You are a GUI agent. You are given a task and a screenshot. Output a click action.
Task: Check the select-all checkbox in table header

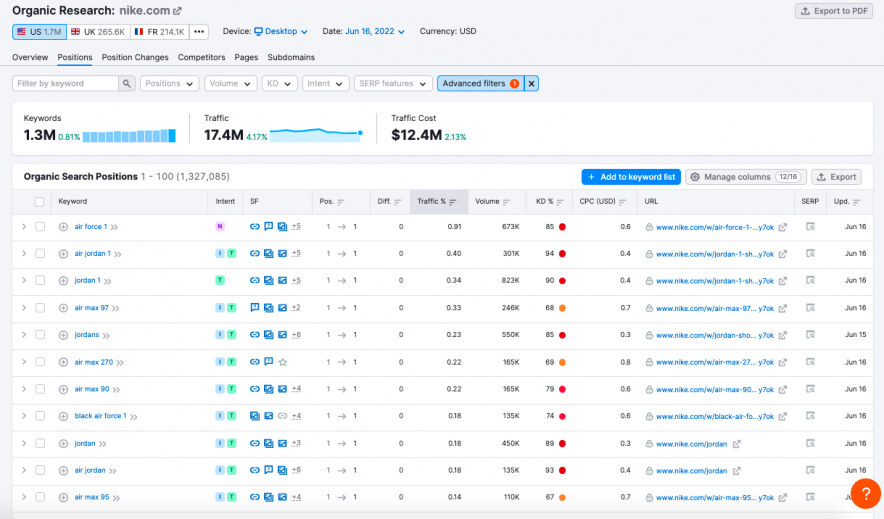[40, 202]
